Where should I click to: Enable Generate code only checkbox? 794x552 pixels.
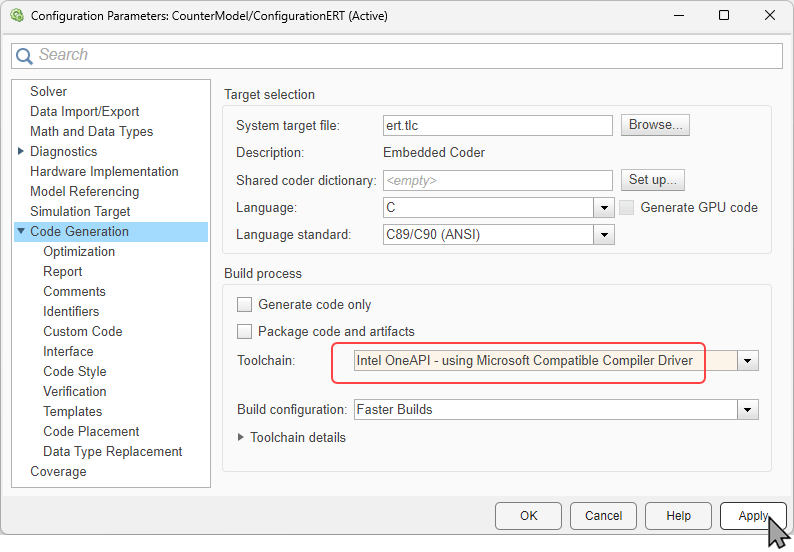tap(245, 304)
